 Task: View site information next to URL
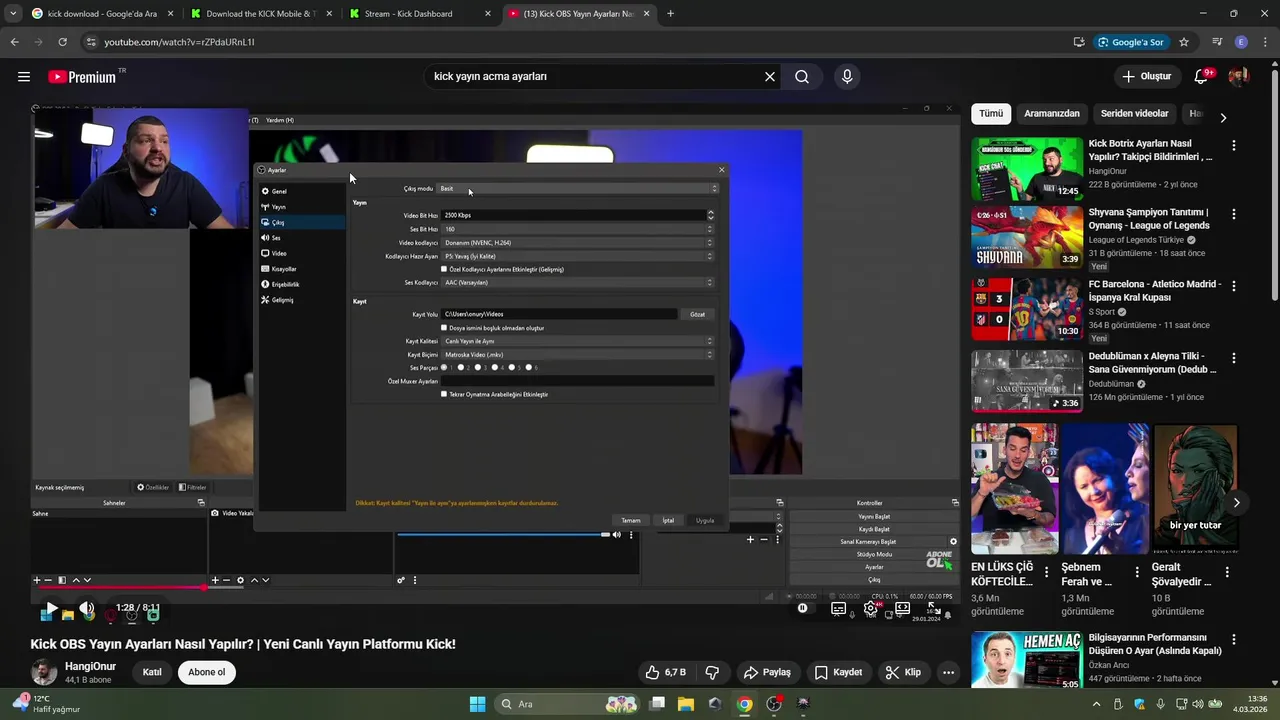(91, 42)
